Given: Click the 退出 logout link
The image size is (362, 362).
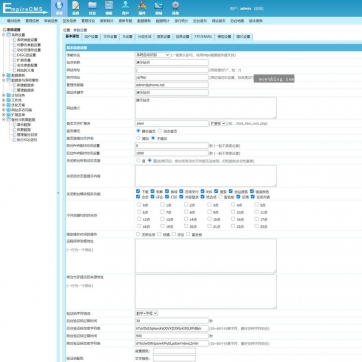Looking at the screenshot, I should pyautogui.click(x=259, y=8).
